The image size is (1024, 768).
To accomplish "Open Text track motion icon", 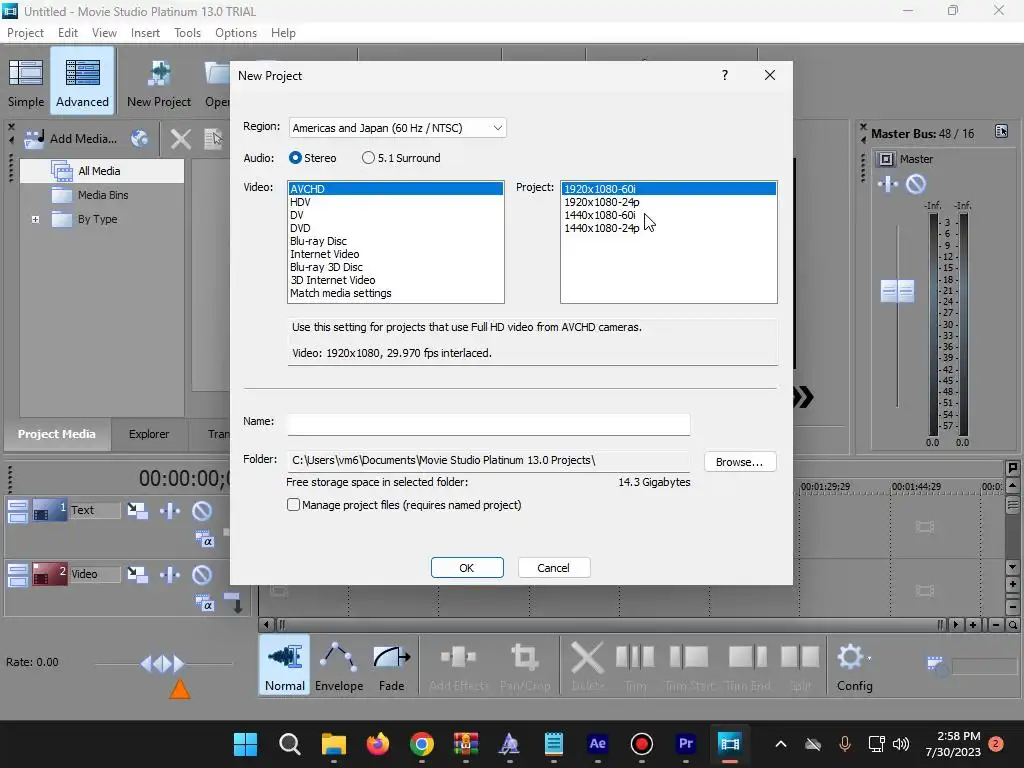I will click(137, 510).
